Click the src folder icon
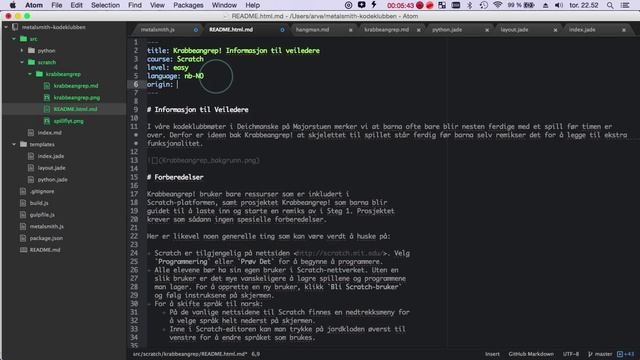Screen dimensions: 640x360 tap(24, 39)
